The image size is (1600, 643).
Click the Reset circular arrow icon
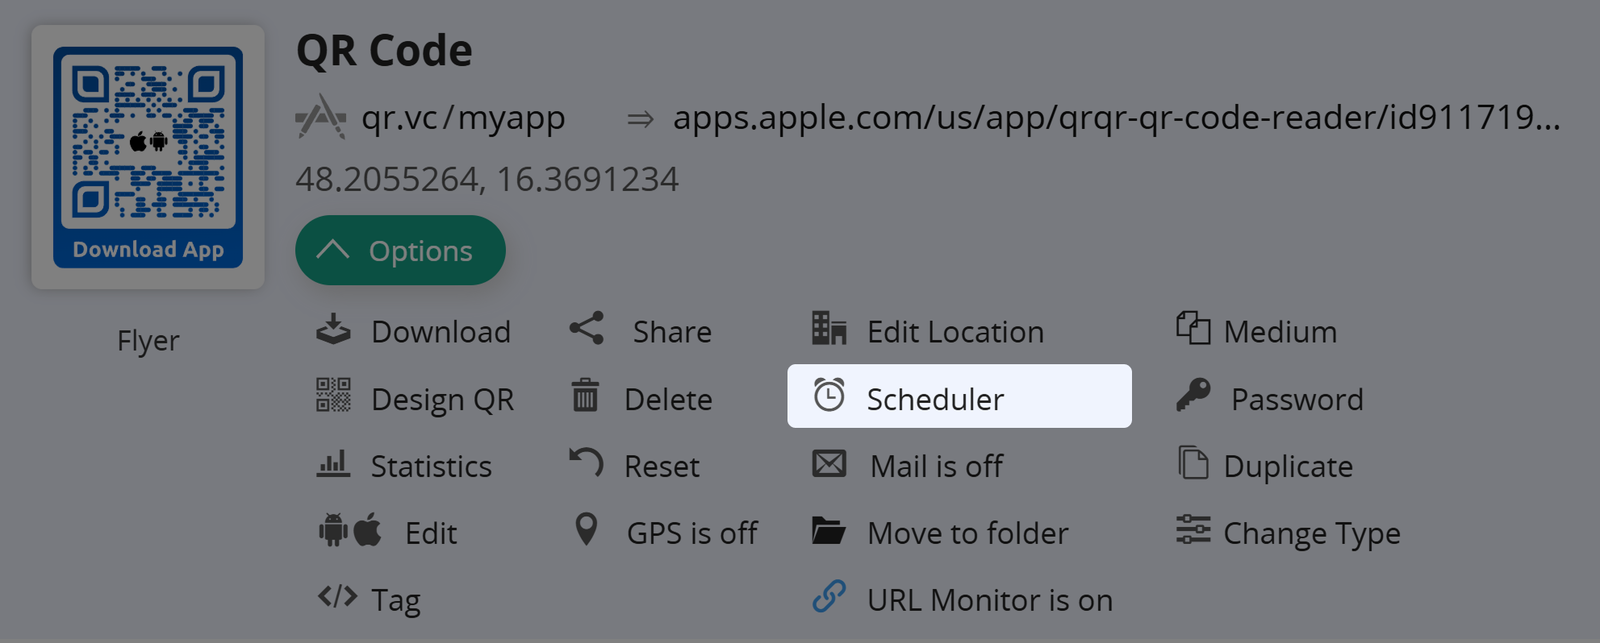coord(586,463)
